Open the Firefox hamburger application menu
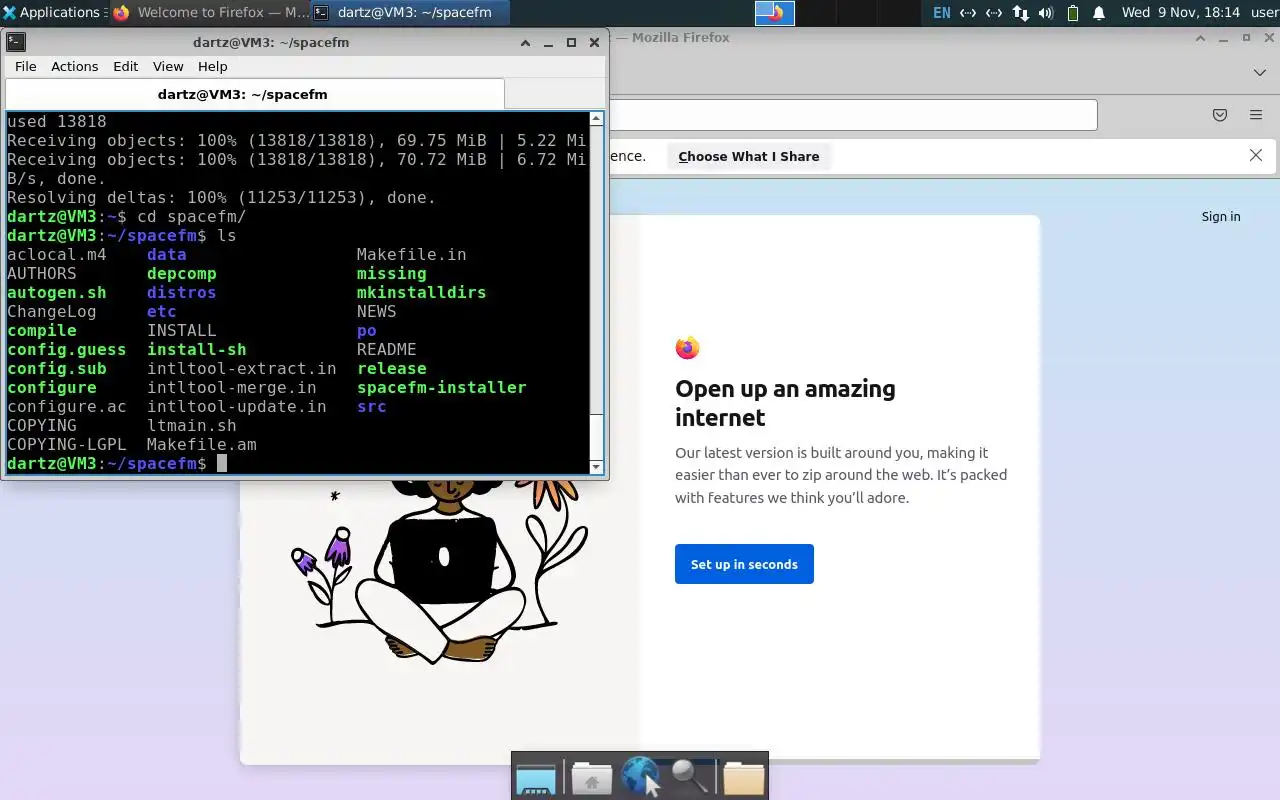This screenshot has height=800, width=1280. [1256, 115]
